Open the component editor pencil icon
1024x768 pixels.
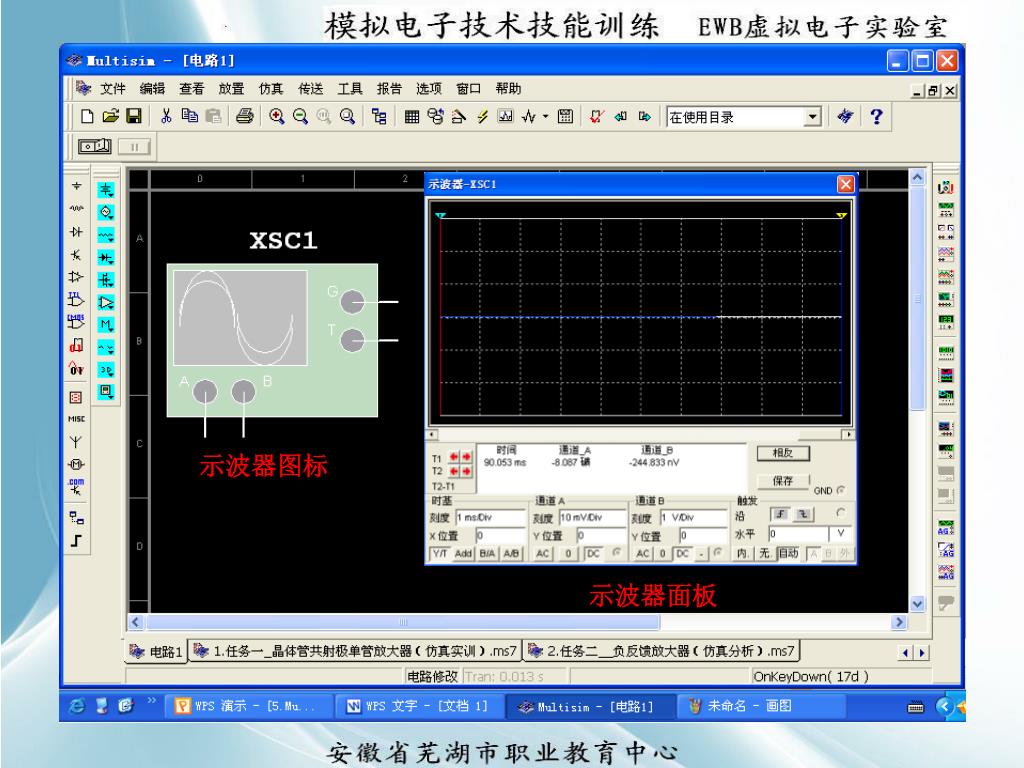[x=458, y=116]
